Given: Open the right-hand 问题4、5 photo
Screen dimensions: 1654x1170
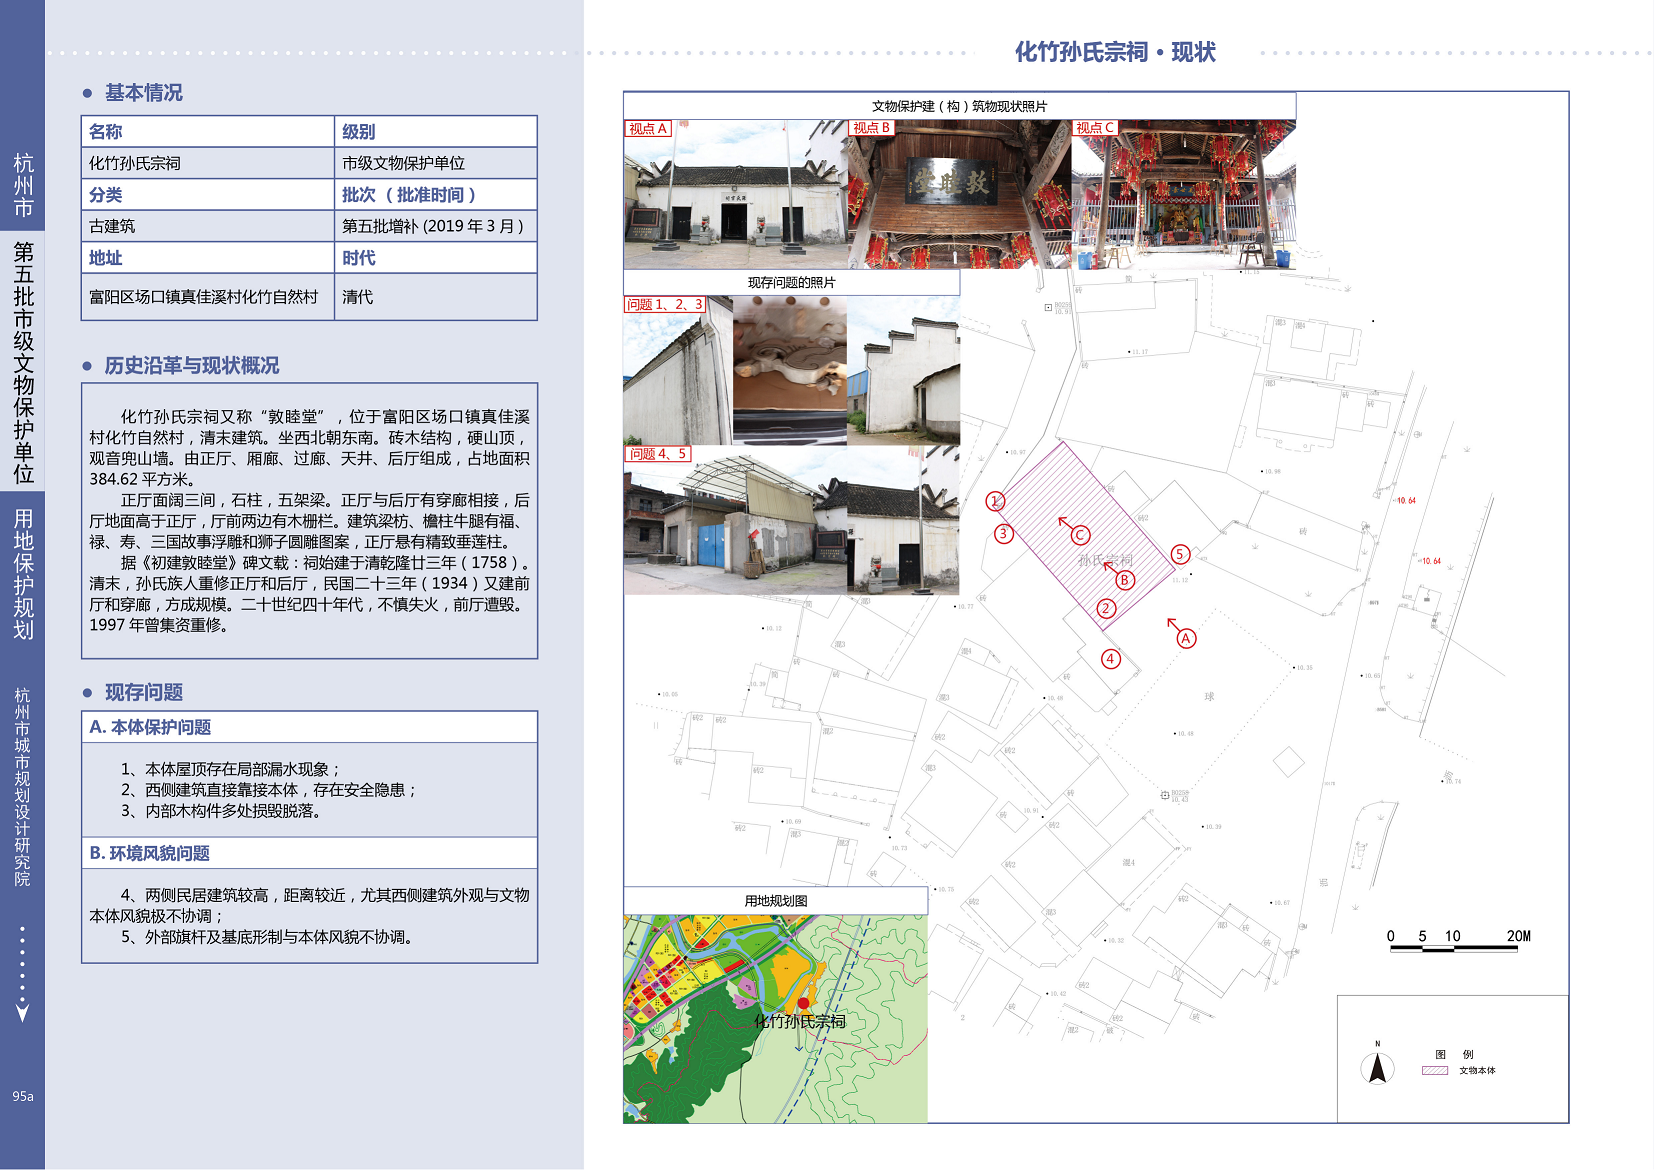Looking at the screenshot, I should (x=903, y=520).
